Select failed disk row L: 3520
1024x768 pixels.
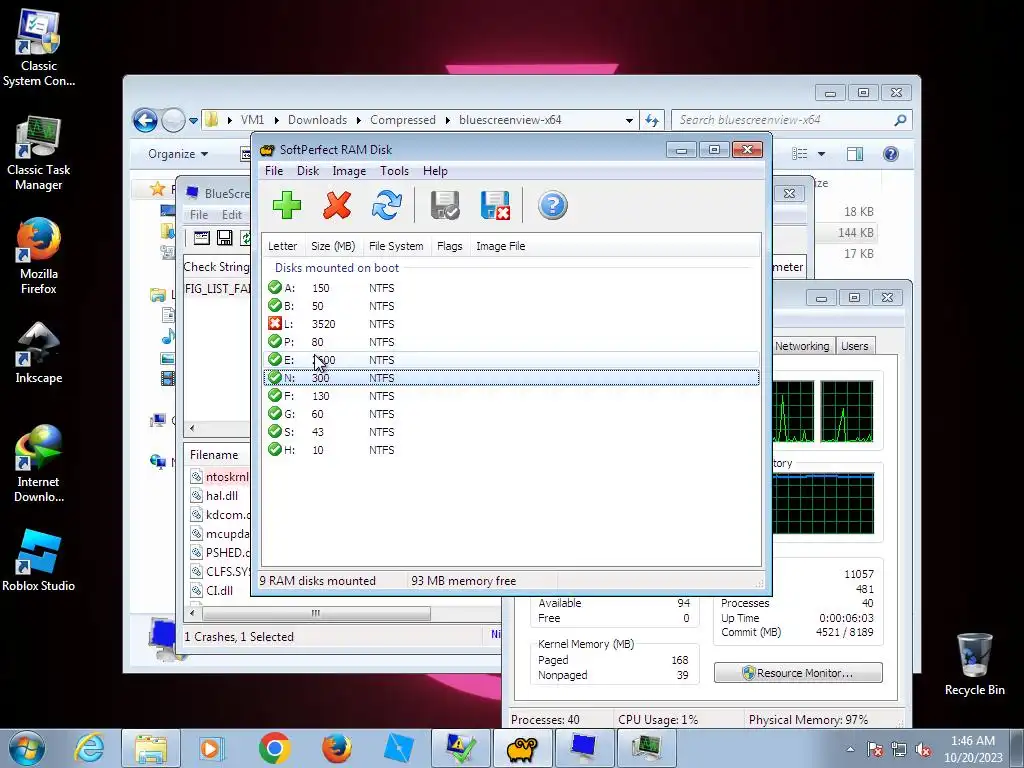pyautogui.click(x=511, y=324)
